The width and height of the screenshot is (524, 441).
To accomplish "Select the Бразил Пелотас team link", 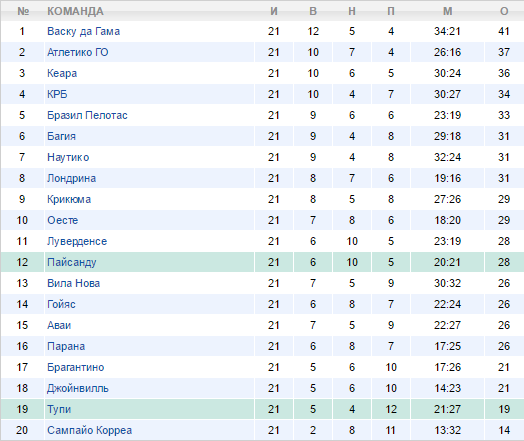I will [87, 116].
